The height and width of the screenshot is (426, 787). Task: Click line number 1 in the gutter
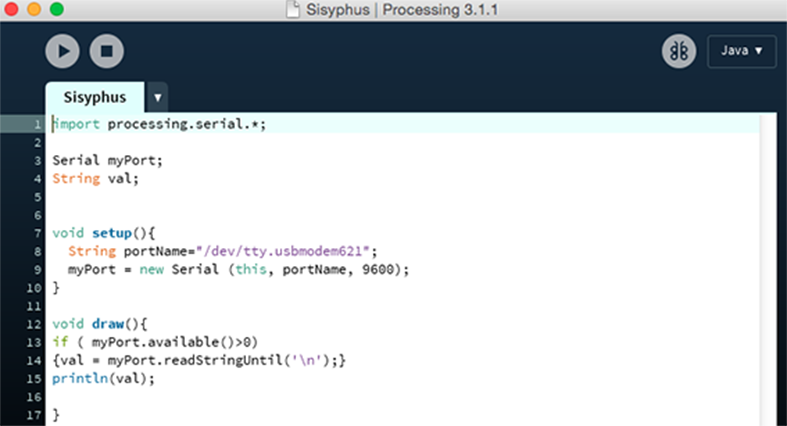point(38,124)
